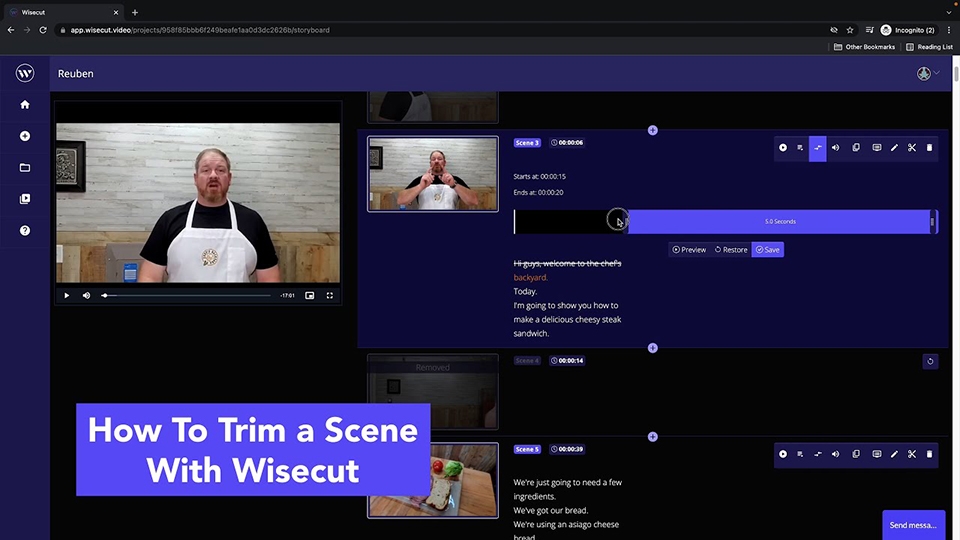
Task: Open Scene 3 subtitles icon
Action: (877, 148)
